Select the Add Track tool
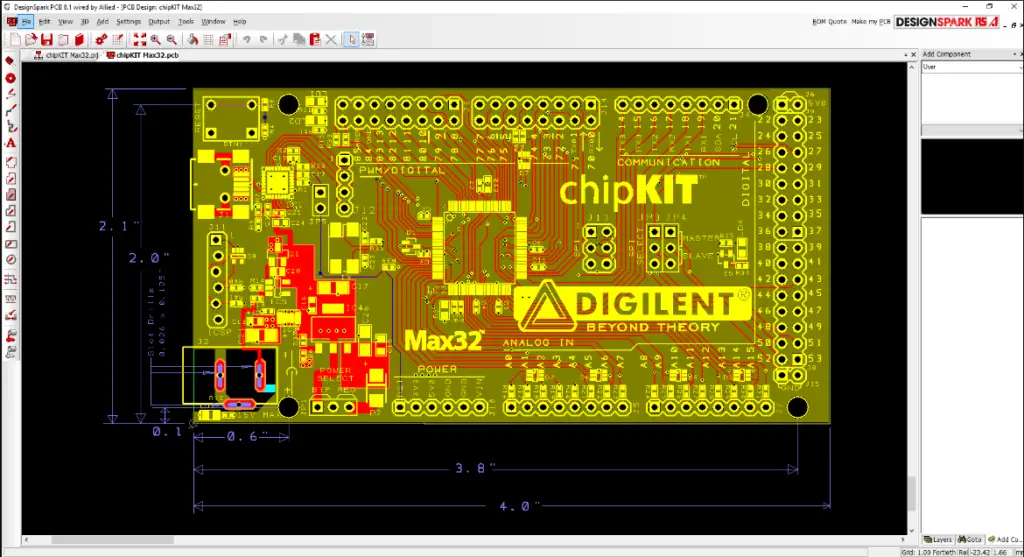Screen dimensions: 1024x557 pos(10,111)
